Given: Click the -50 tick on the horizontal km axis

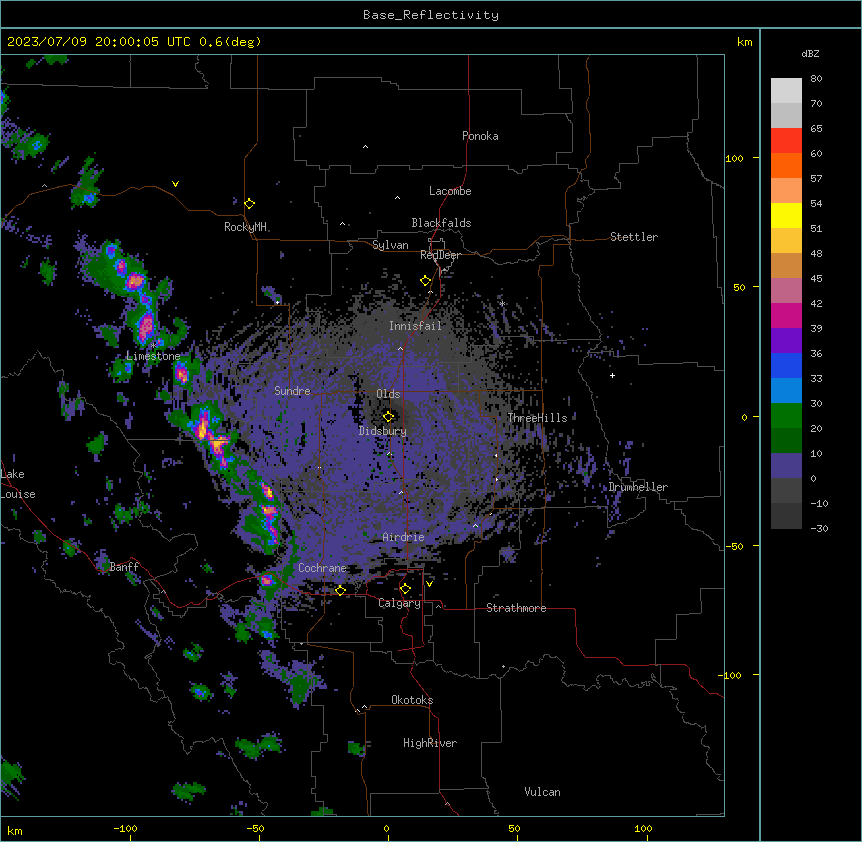Looking at the screenshot, I should pyautogui.click(x=255, y=828).
